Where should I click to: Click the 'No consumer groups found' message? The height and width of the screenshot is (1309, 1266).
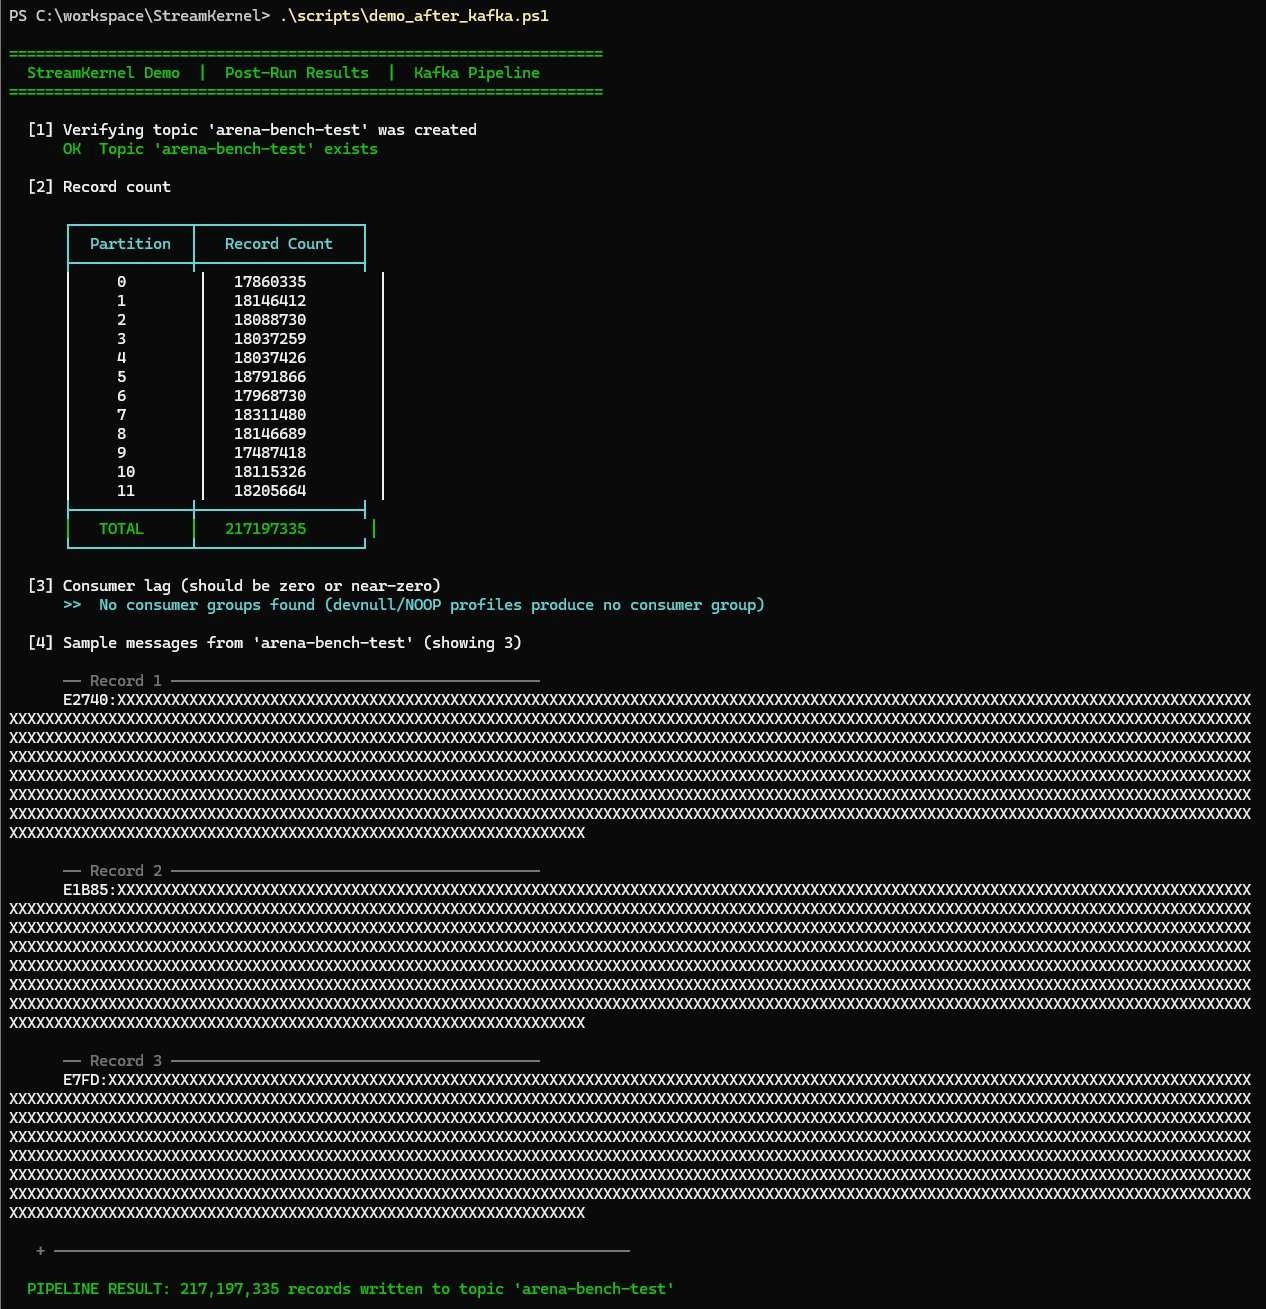point(414,605)
